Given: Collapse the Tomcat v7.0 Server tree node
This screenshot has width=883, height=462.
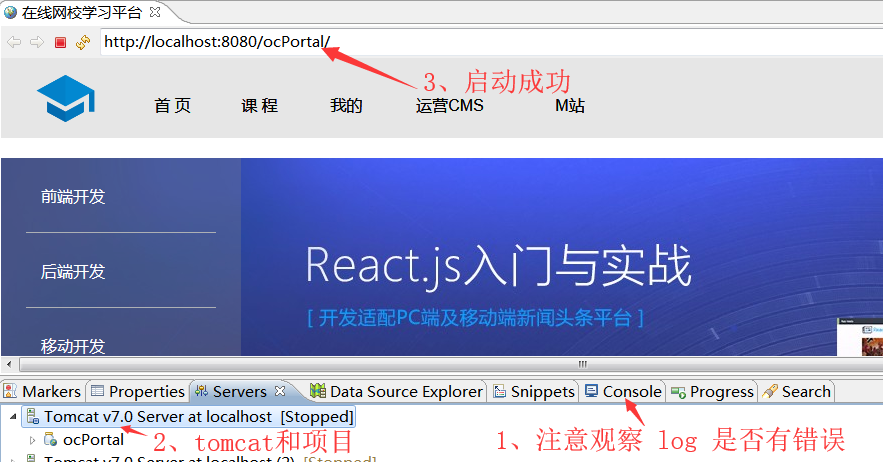Looking at the screenshot, I should point(12,416).
